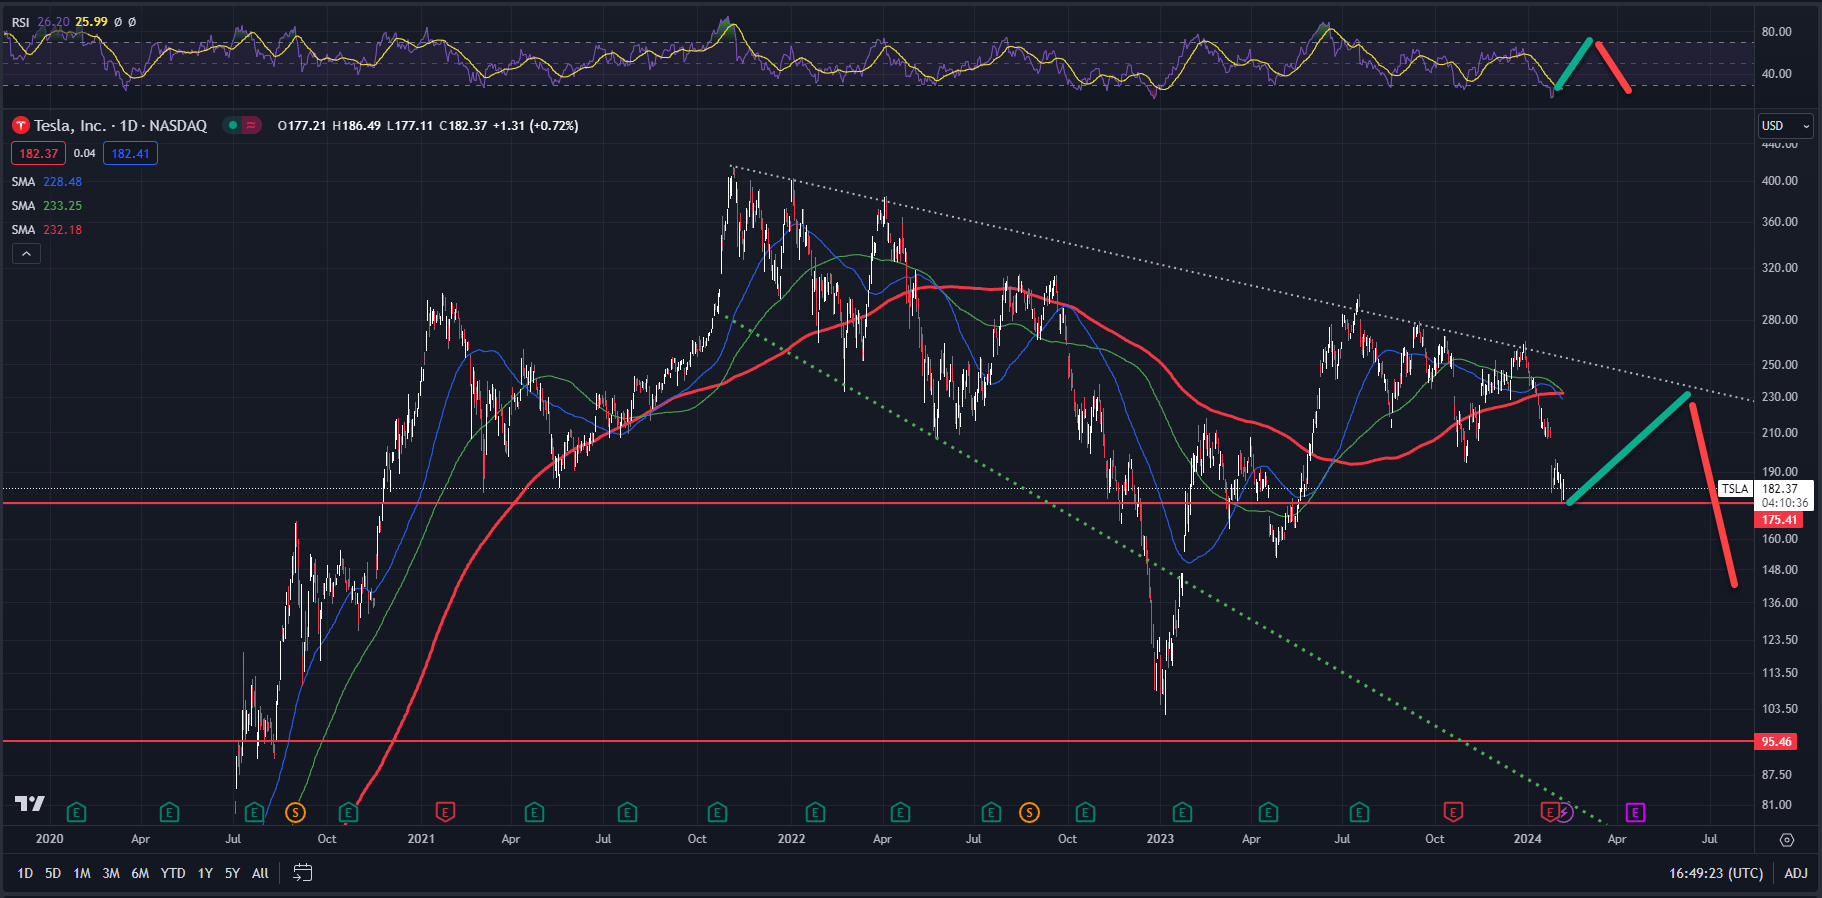Open the earnings marker near Jul 2023

[1359, 813]
